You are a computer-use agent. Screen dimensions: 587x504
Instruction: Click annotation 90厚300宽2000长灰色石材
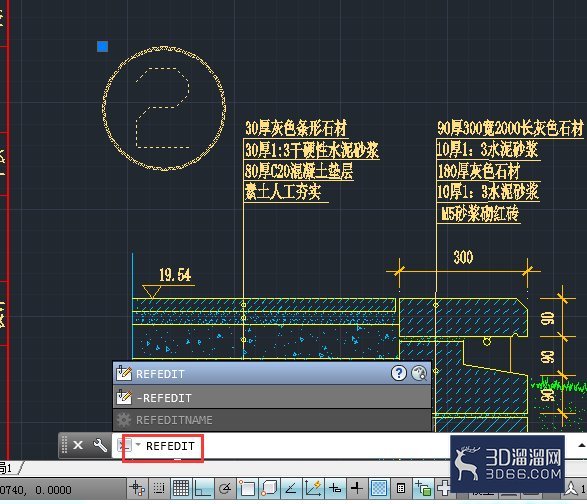click(510, 128)
